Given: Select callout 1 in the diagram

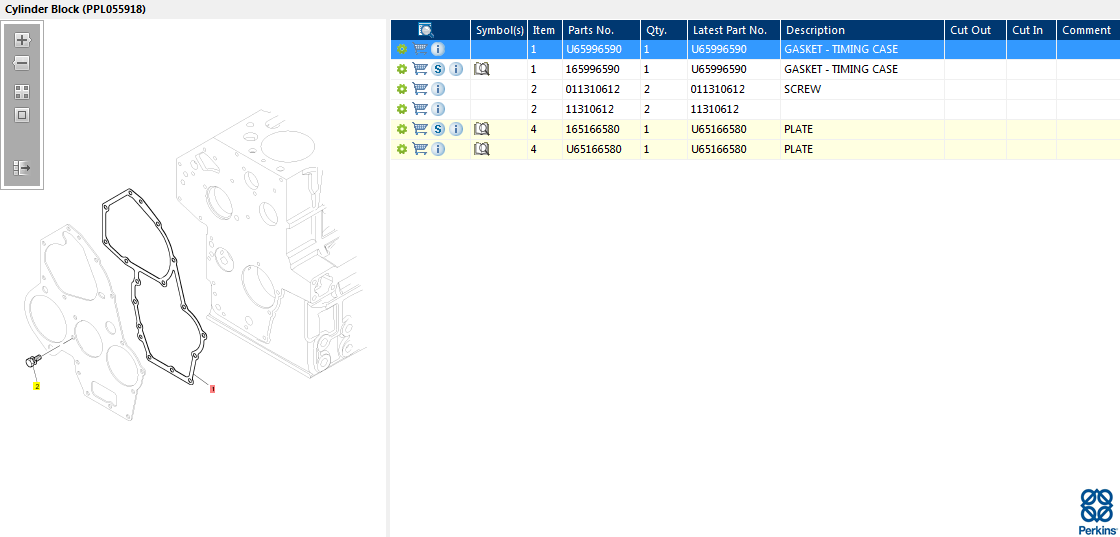Looking at the screenshot, I should [x=212, y=389].
